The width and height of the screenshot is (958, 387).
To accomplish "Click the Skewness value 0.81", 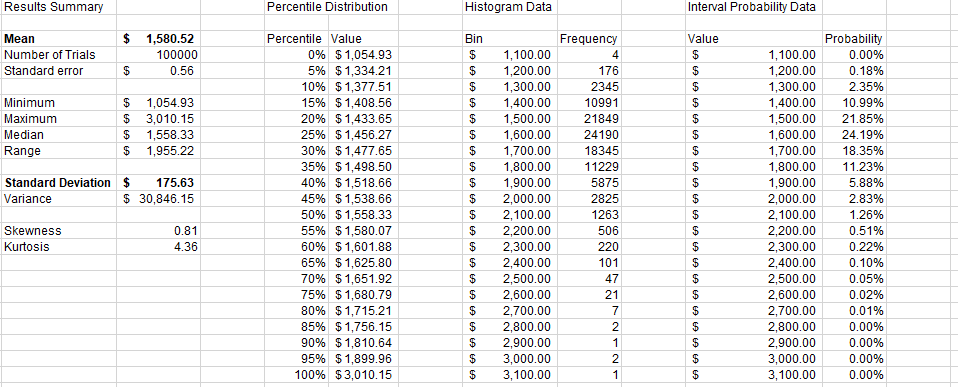I will pyautogui.click(x=158, y=230).
